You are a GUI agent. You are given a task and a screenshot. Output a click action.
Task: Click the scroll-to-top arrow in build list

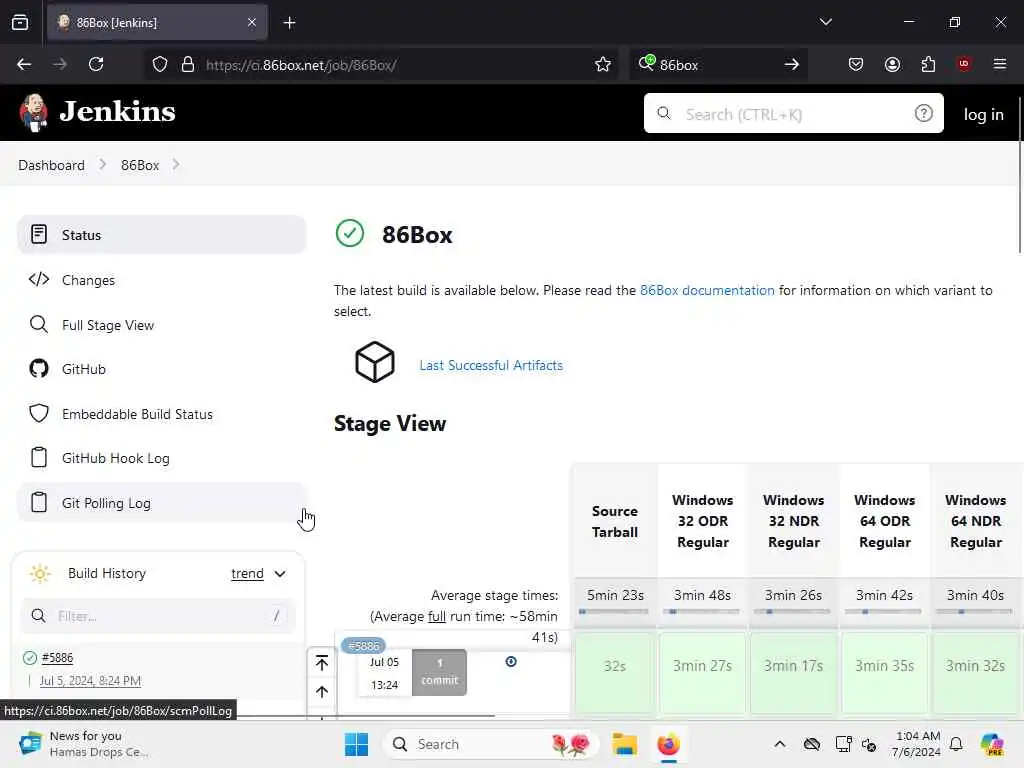tap(322, 663)
